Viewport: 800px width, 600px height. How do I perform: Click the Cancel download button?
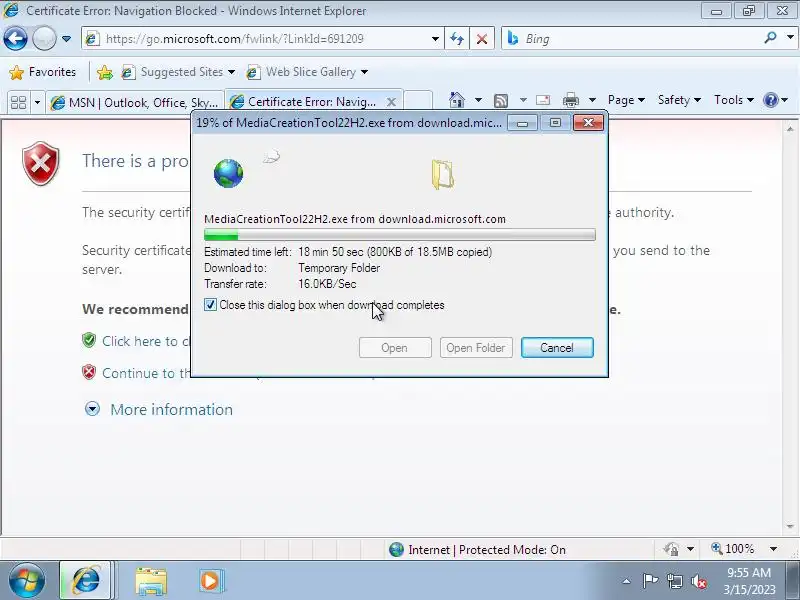pos(557,348)
